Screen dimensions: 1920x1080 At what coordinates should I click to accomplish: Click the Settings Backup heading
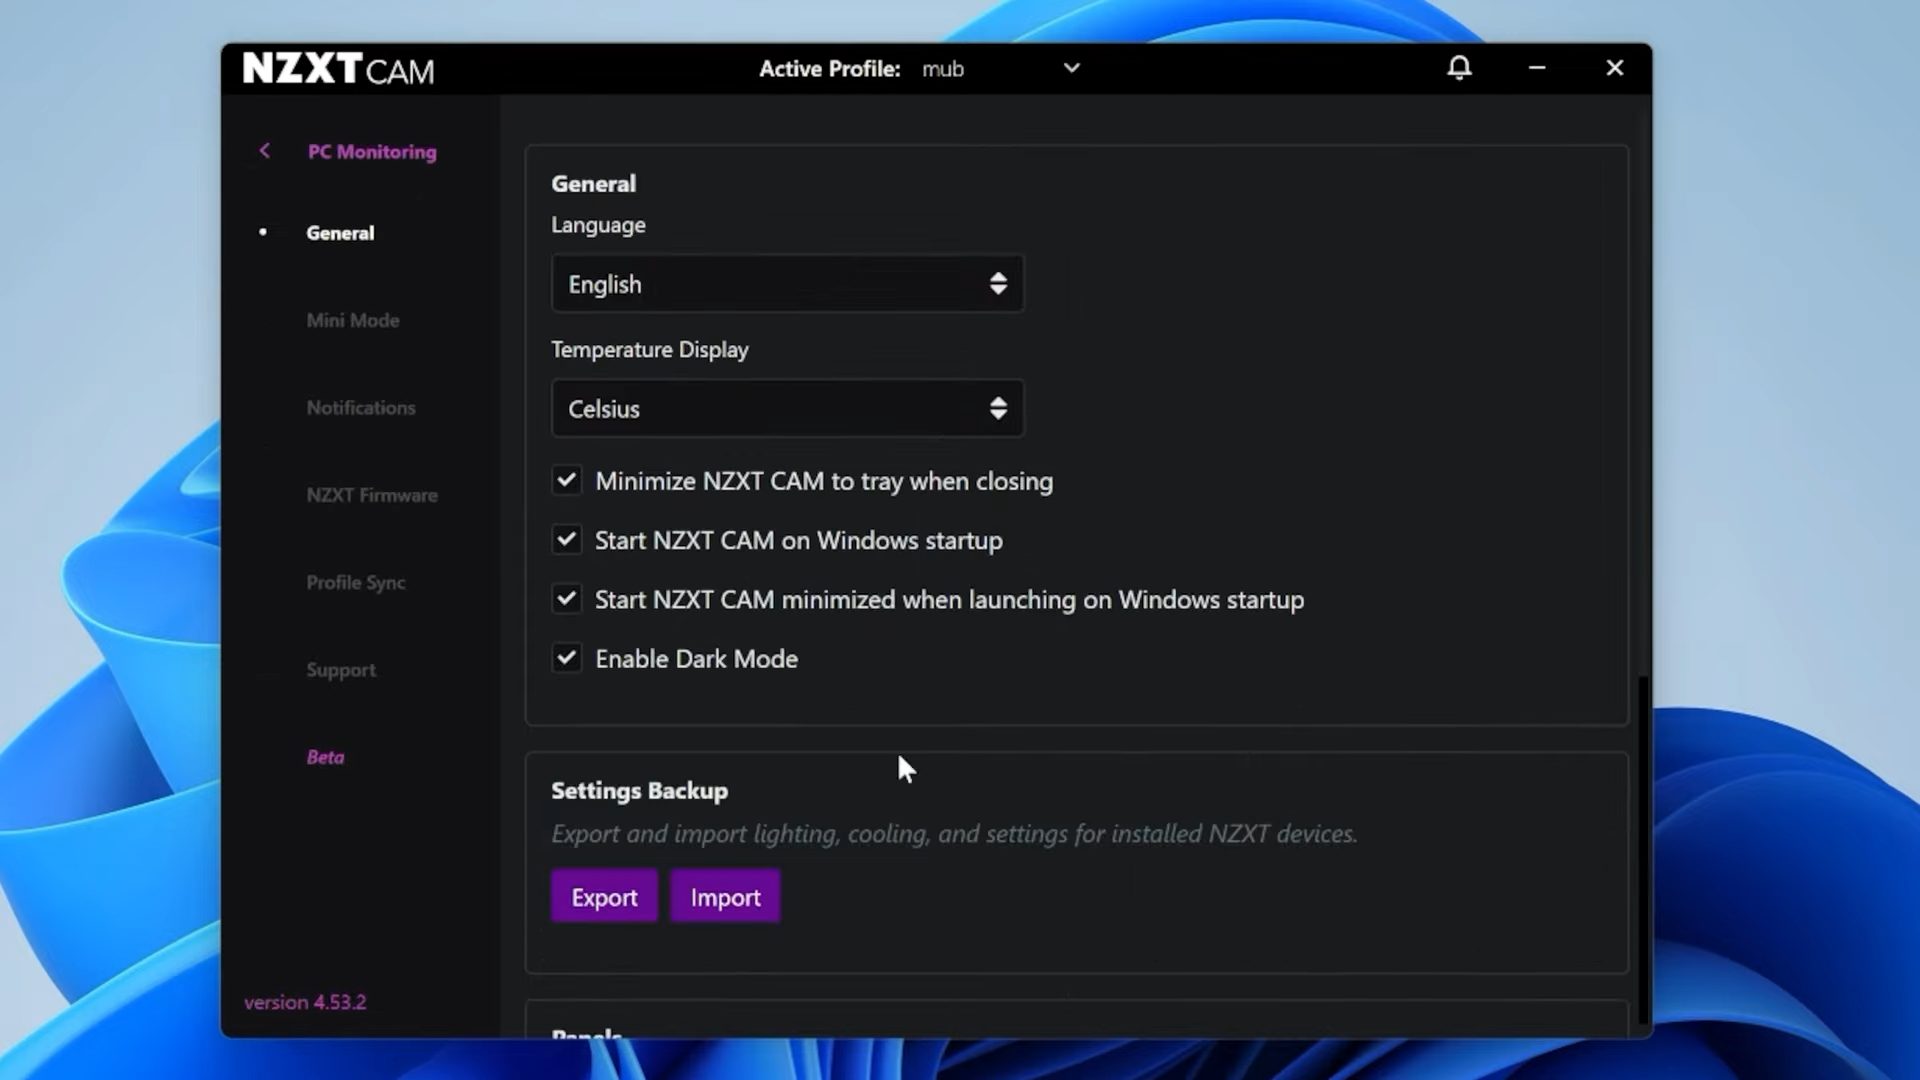(x=639, y=791)
